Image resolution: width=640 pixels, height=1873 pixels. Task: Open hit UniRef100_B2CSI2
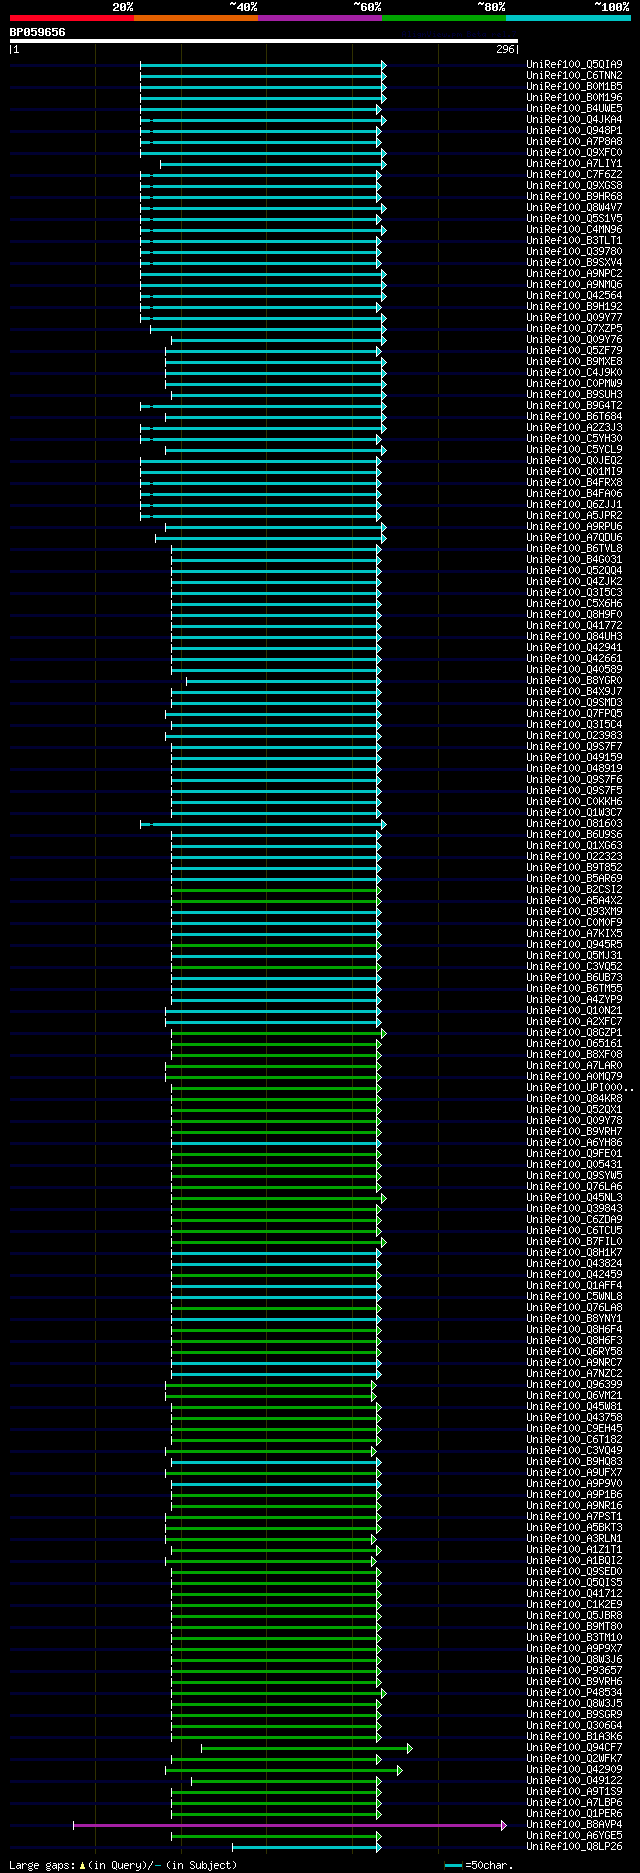pos(574,890)
